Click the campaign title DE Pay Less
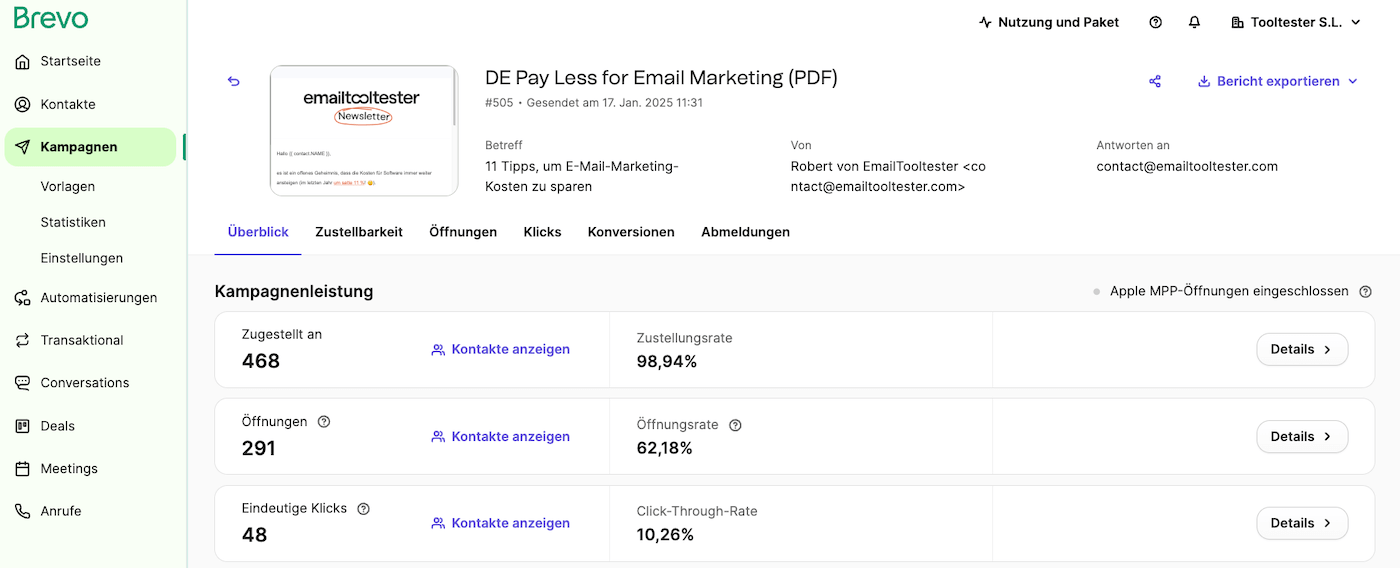 click(x=661, y=78)
